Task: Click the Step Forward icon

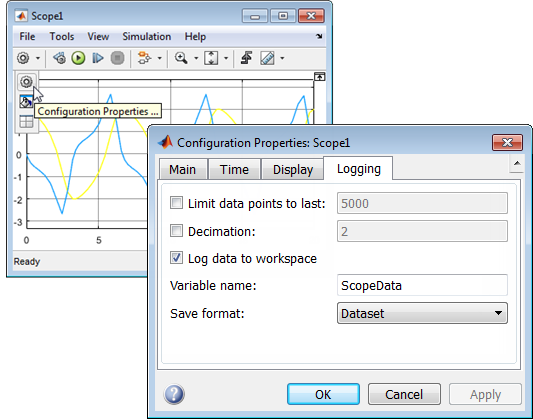Action: [x=98, y=58]
